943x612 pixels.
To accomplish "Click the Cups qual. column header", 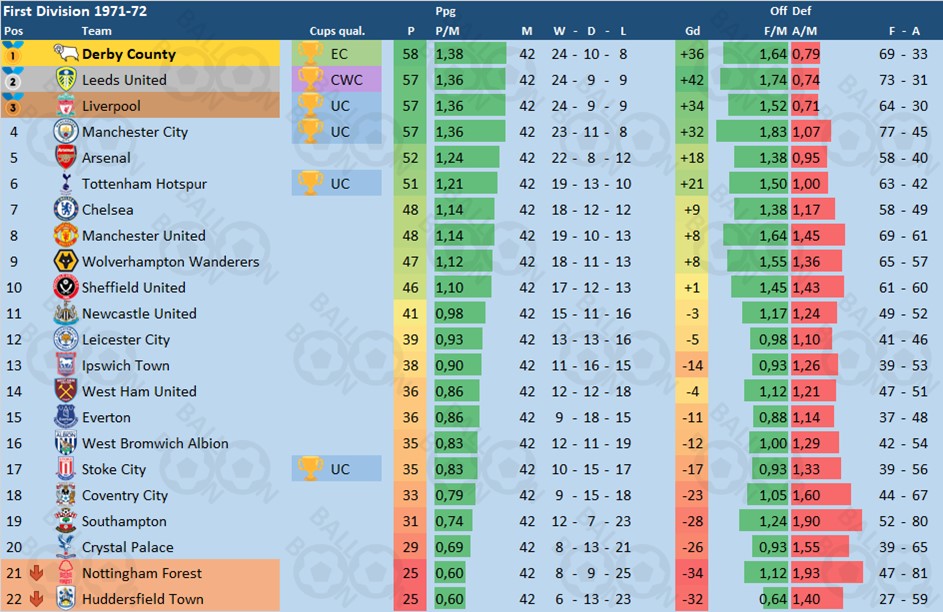I will tap(337, 31).
